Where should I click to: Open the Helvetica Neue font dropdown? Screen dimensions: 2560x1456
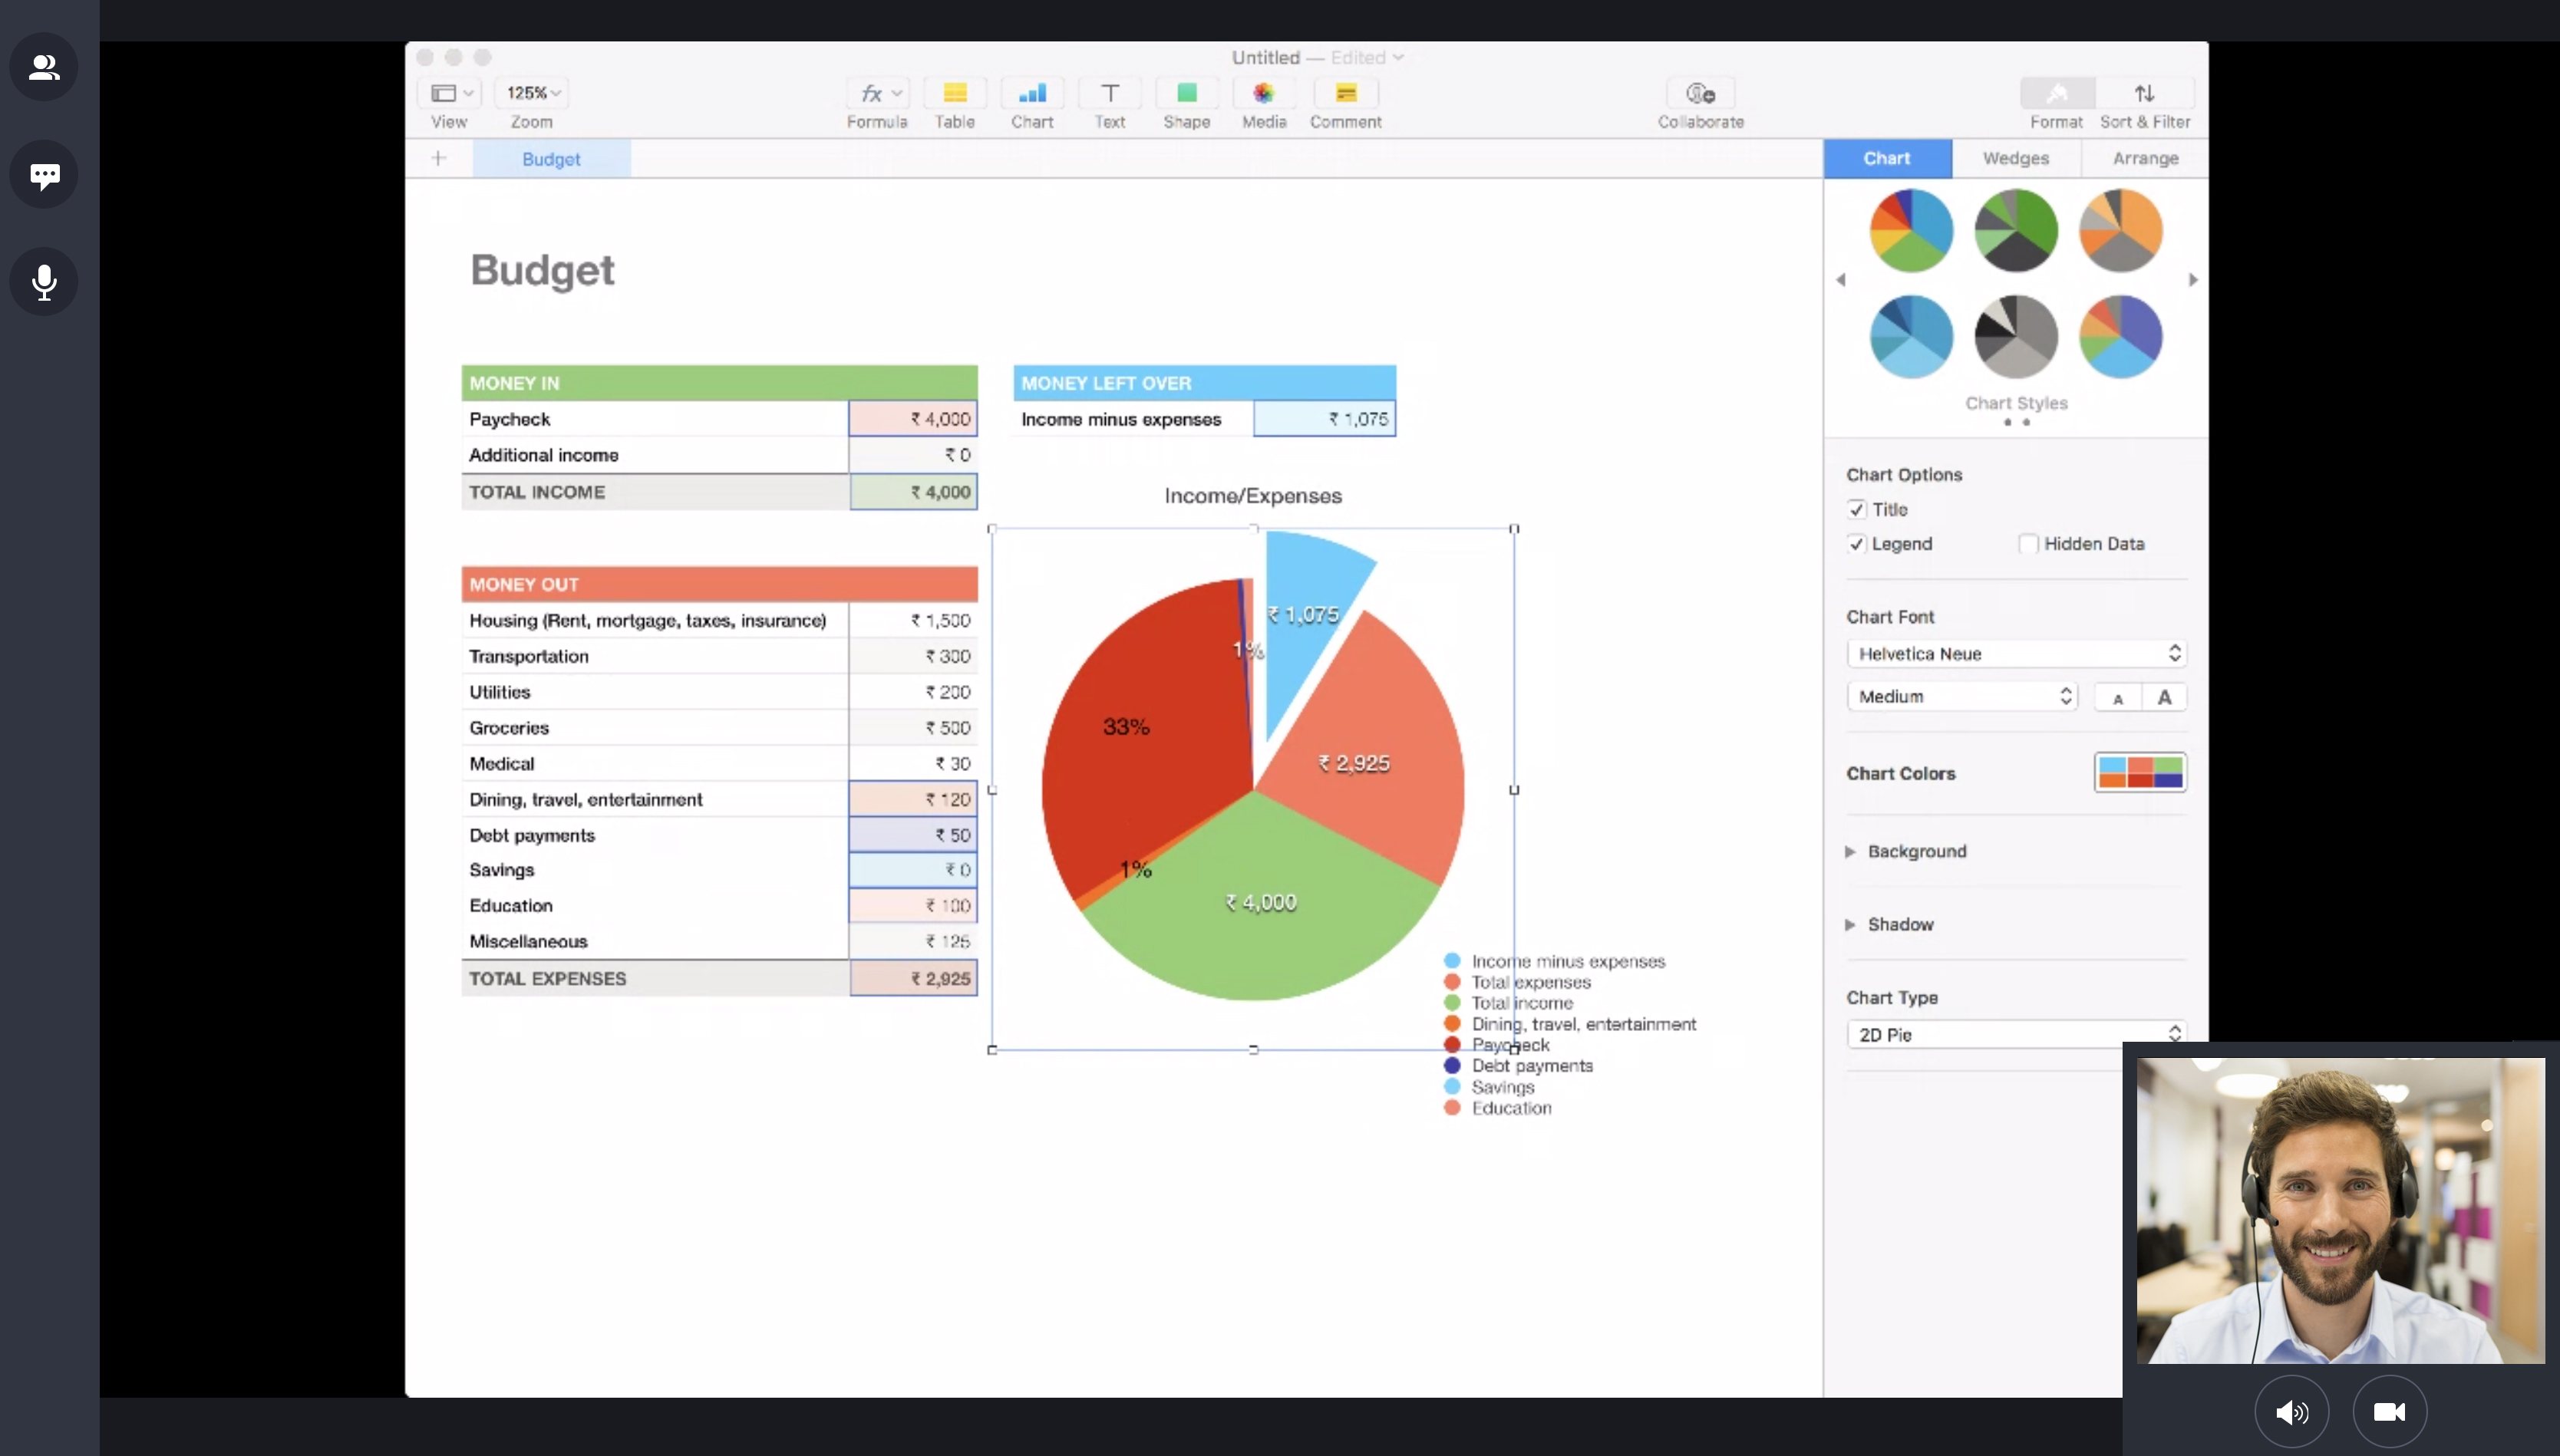click(2016, 654)
